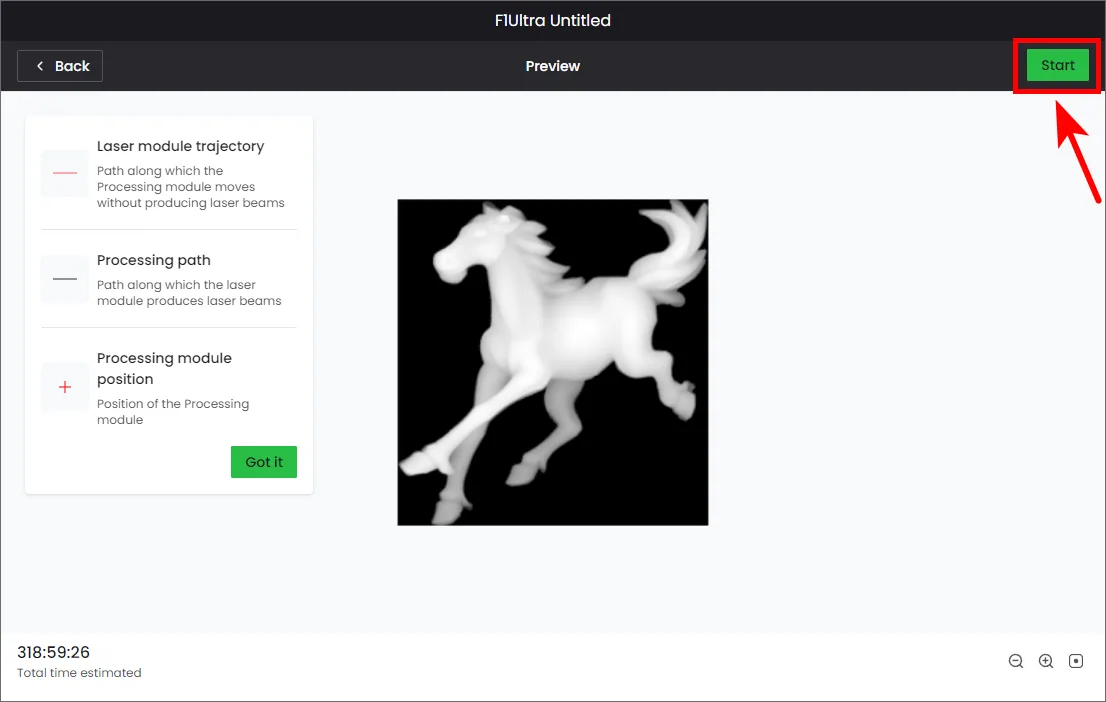Screen dimensions: 1106x702
Task: Click the 'Laser module trajectory' heading
Action: click(x=181, y=146)
